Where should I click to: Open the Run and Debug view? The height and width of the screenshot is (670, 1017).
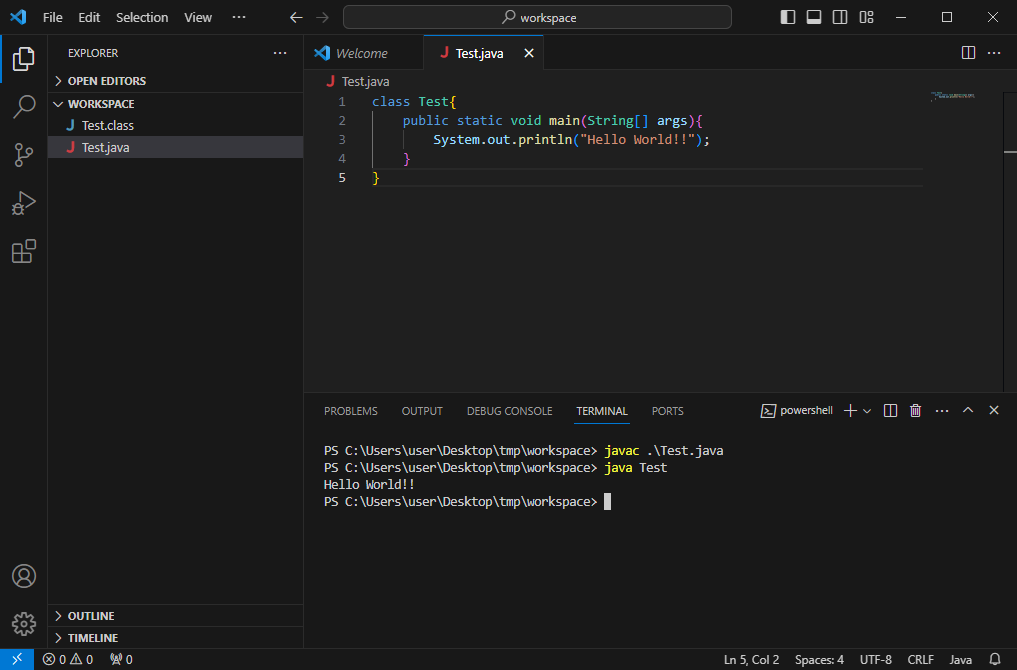pyautogui.click(x=23, y=203)
